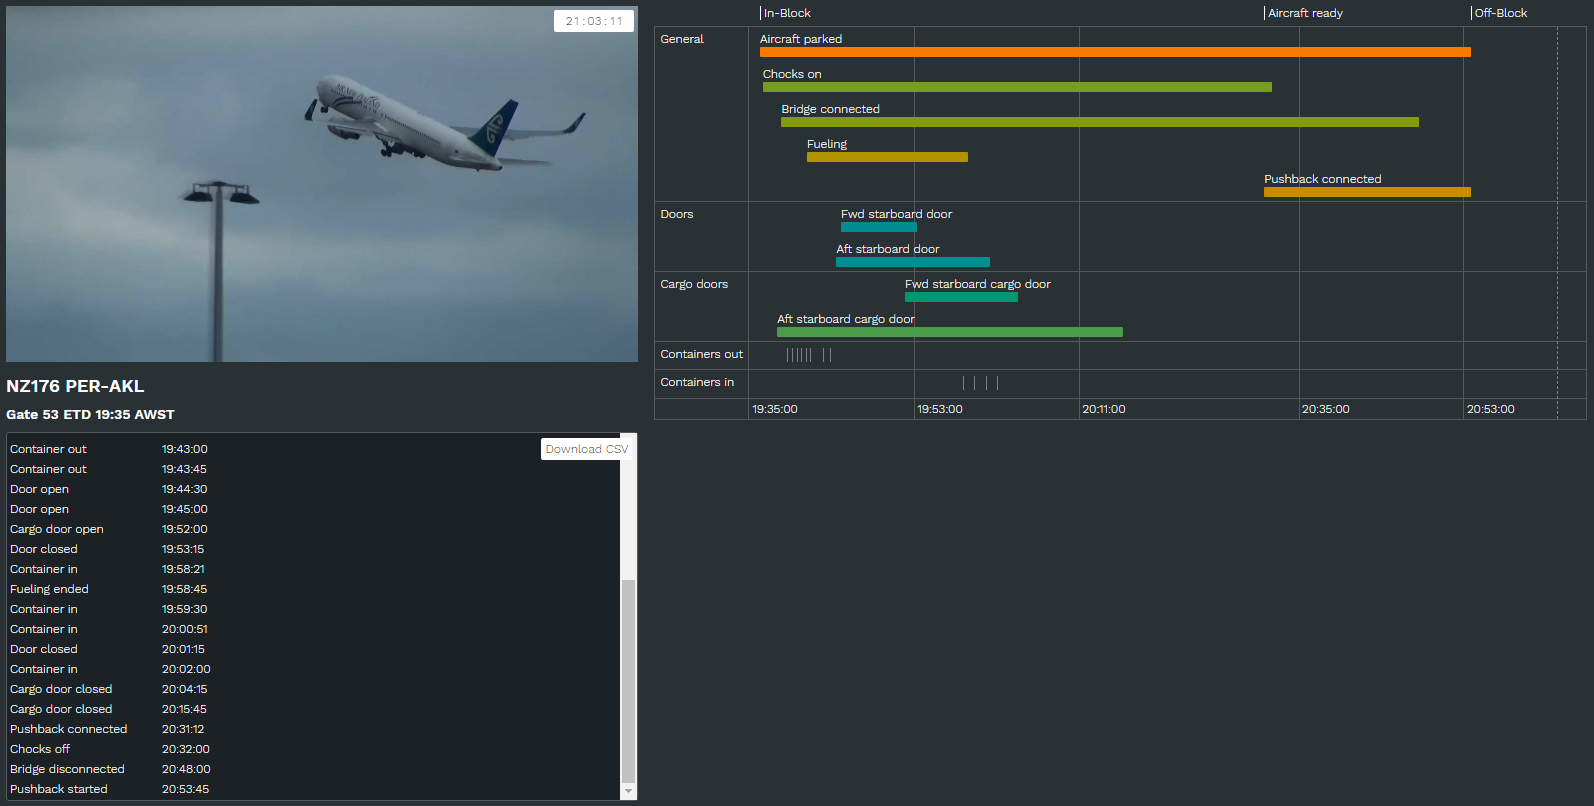This screenshot has width=1594, height=806.
Task: Select the orange Aircraft parked bar
Action: pyautogui.click(x=1115, y=52)
